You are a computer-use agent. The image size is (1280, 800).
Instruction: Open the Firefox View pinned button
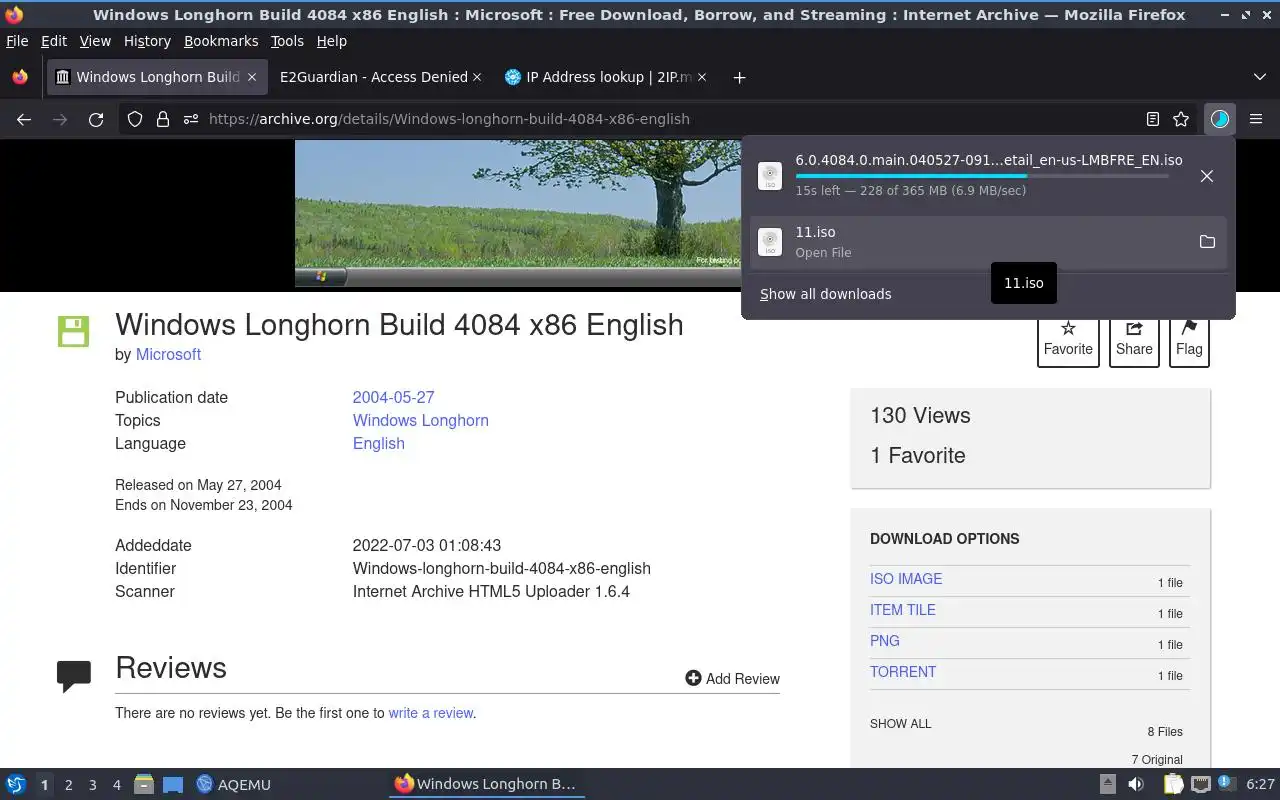coord(20,77)
